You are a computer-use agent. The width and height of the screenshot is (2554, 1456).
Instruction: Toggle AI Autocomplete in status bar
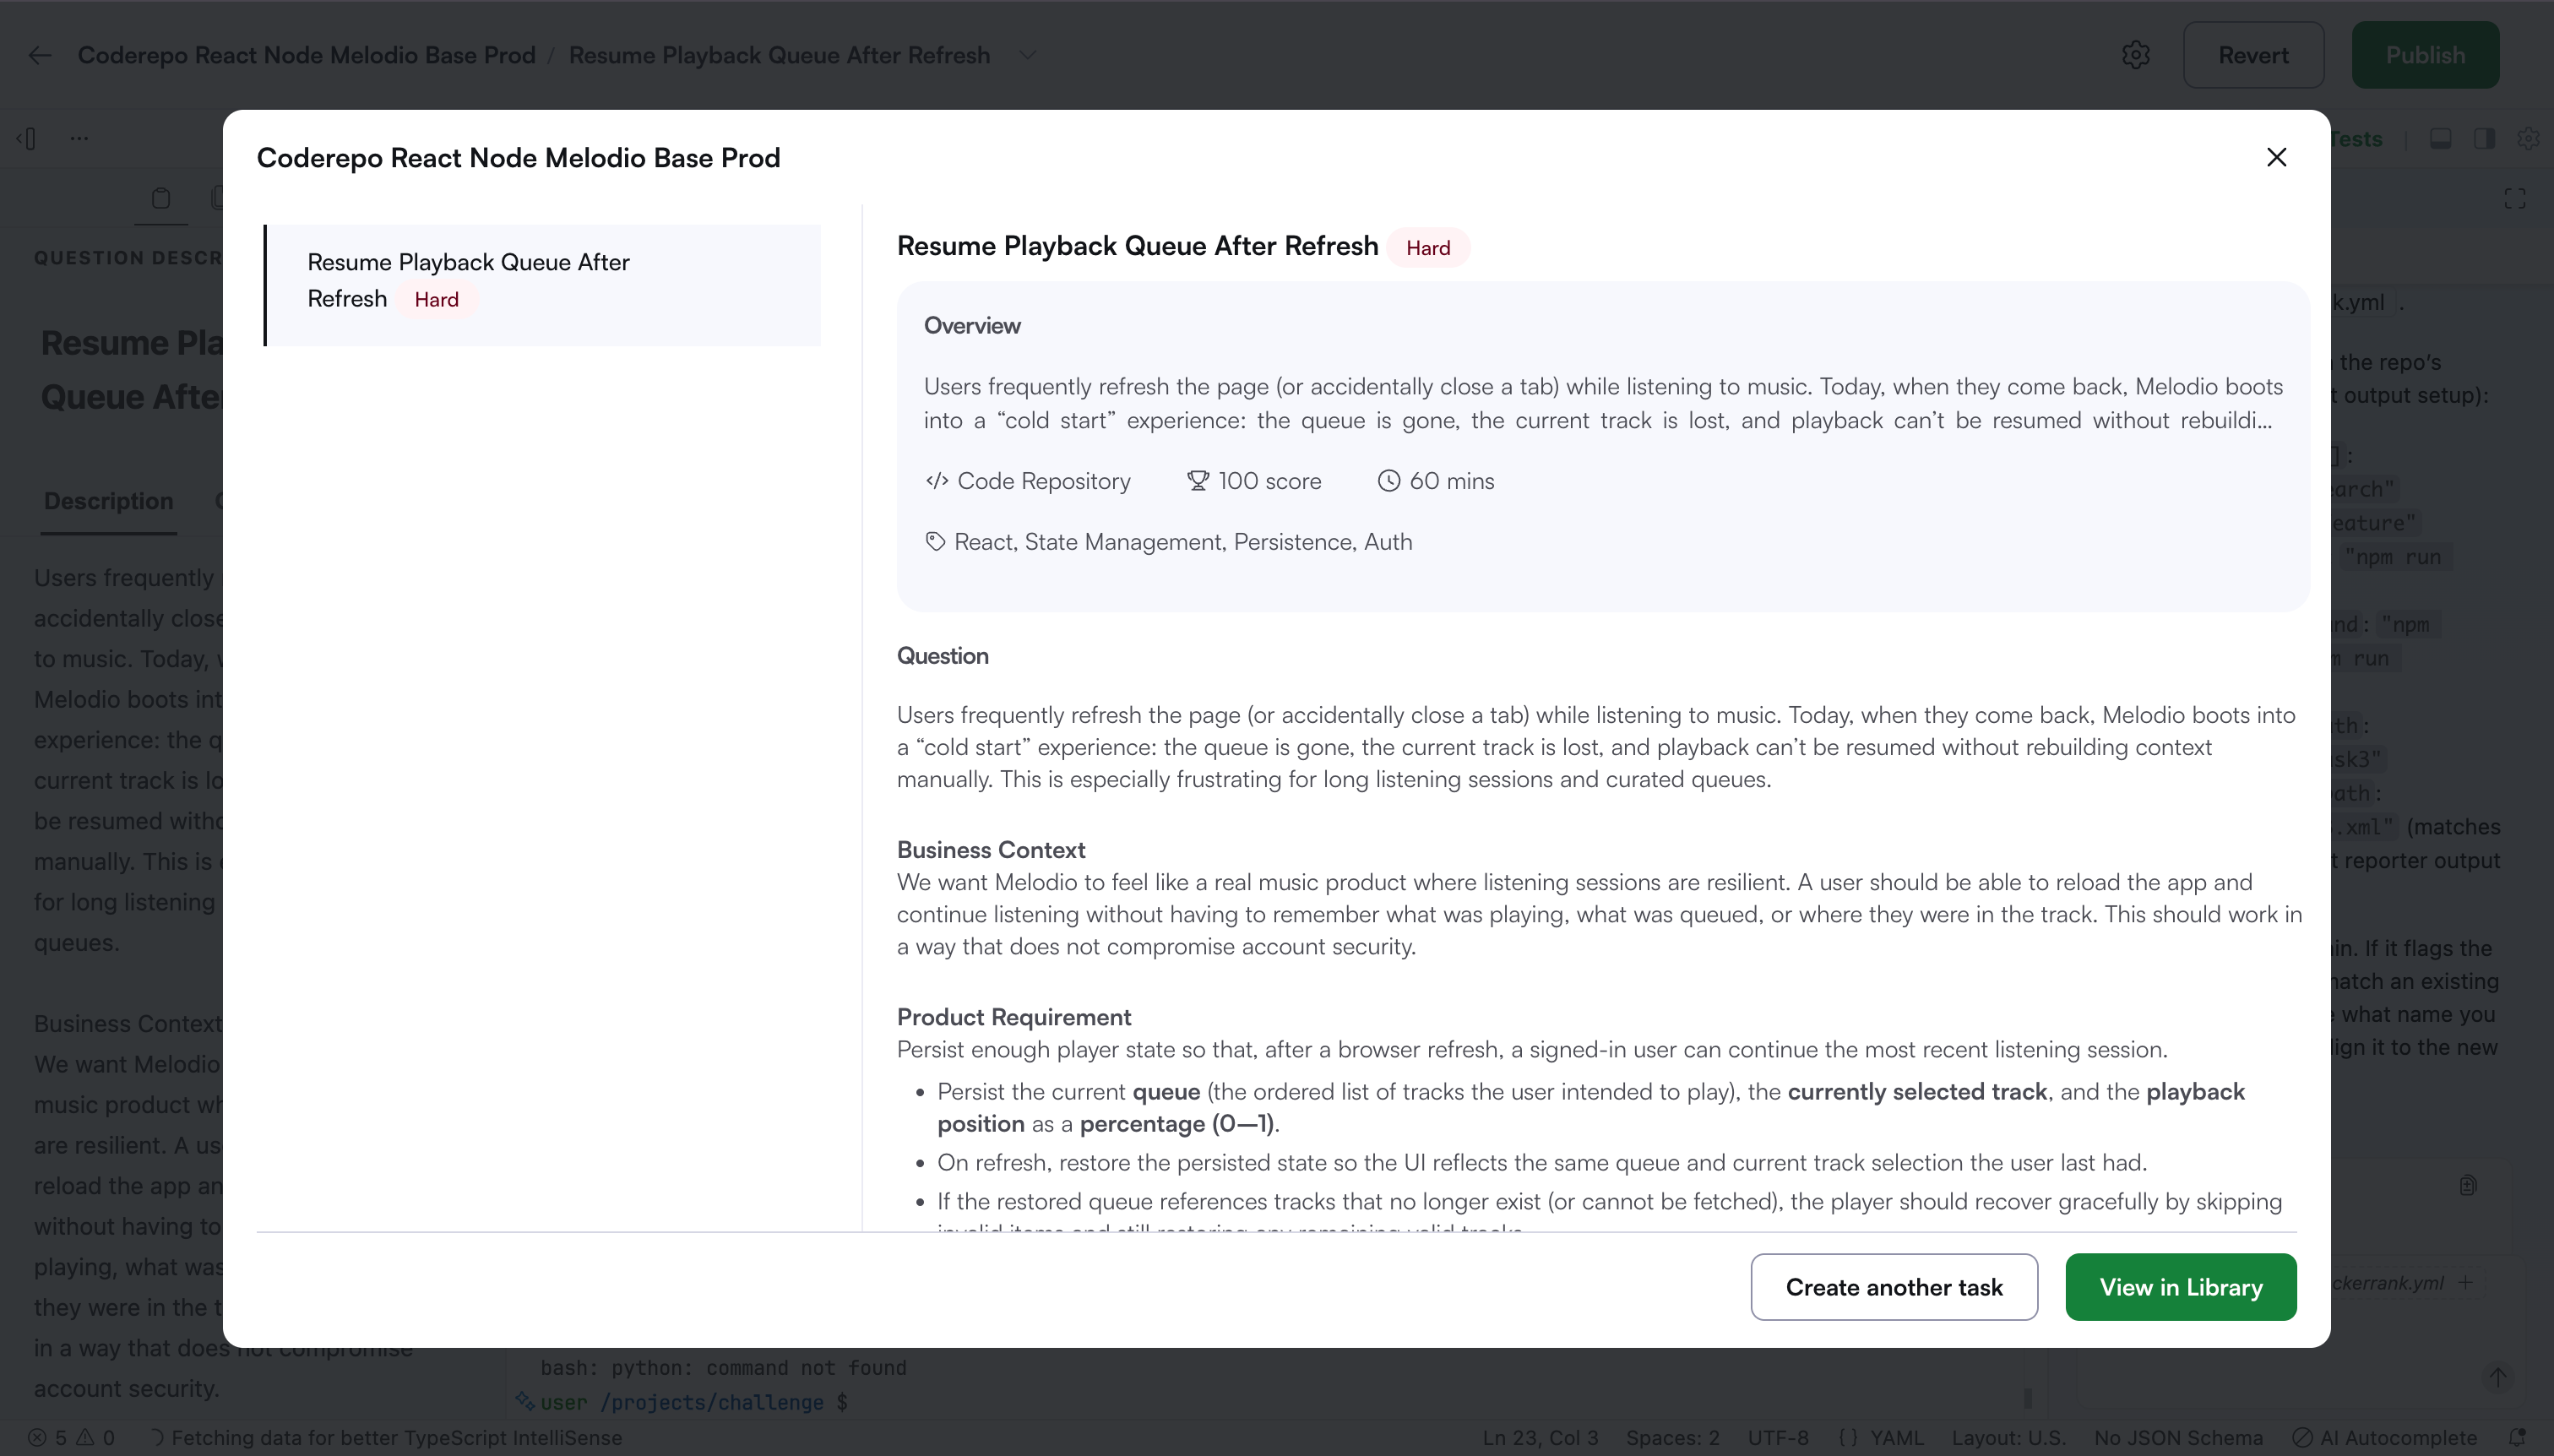coord(2384,1437)
